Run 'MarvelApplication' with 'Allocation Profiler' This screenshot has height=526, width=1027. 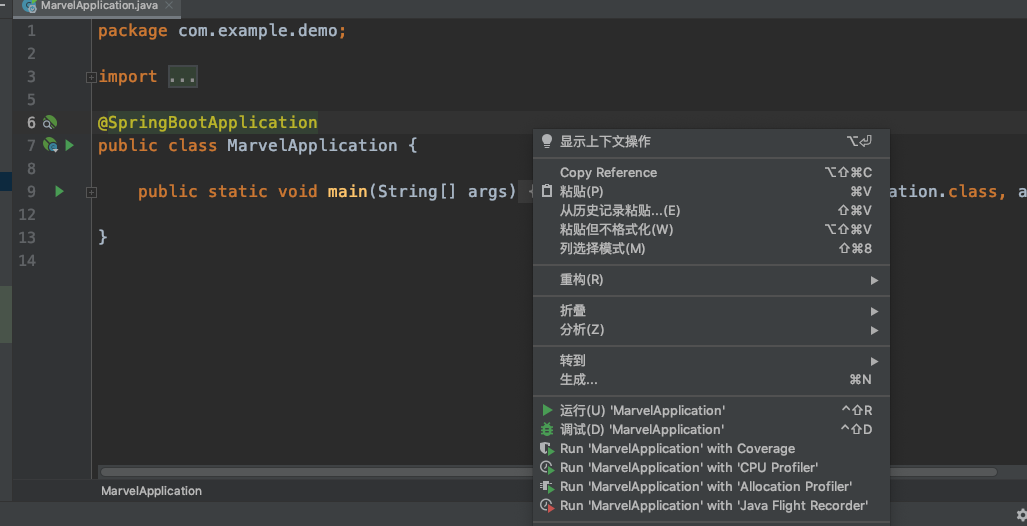point(711,486)
